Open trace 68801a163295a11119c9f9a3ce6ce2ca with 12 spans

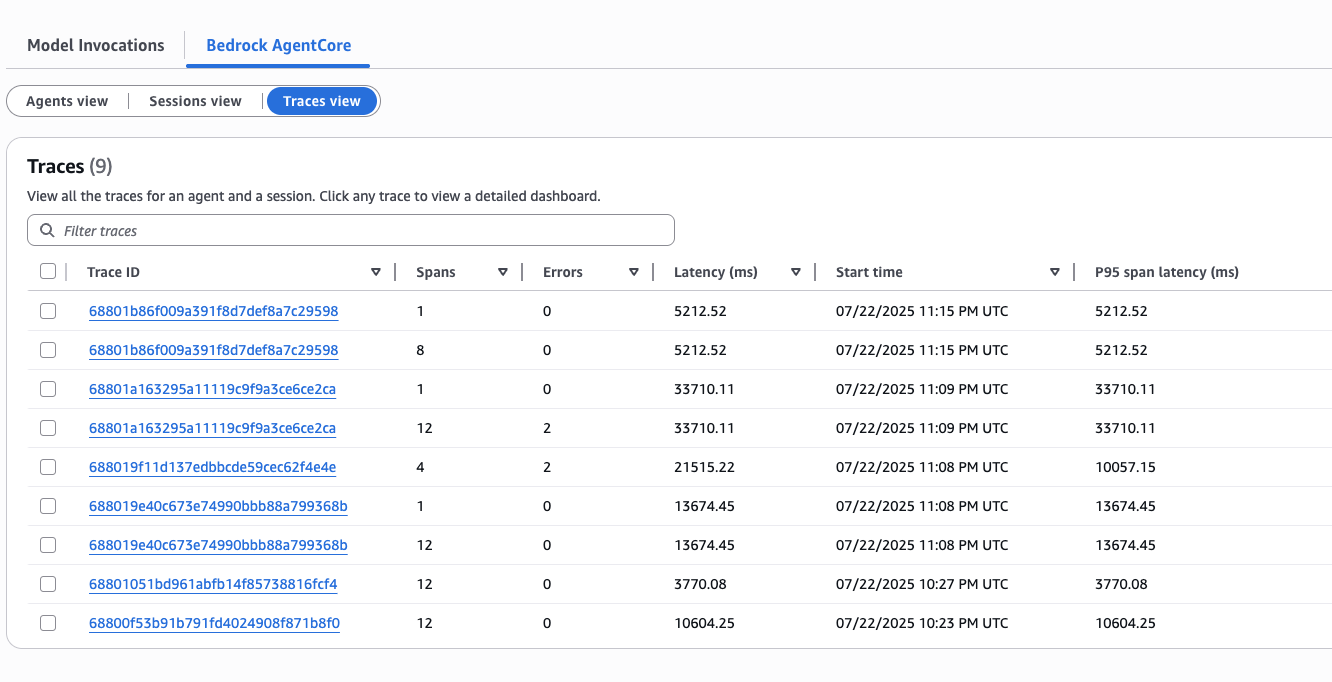(212, 428)
